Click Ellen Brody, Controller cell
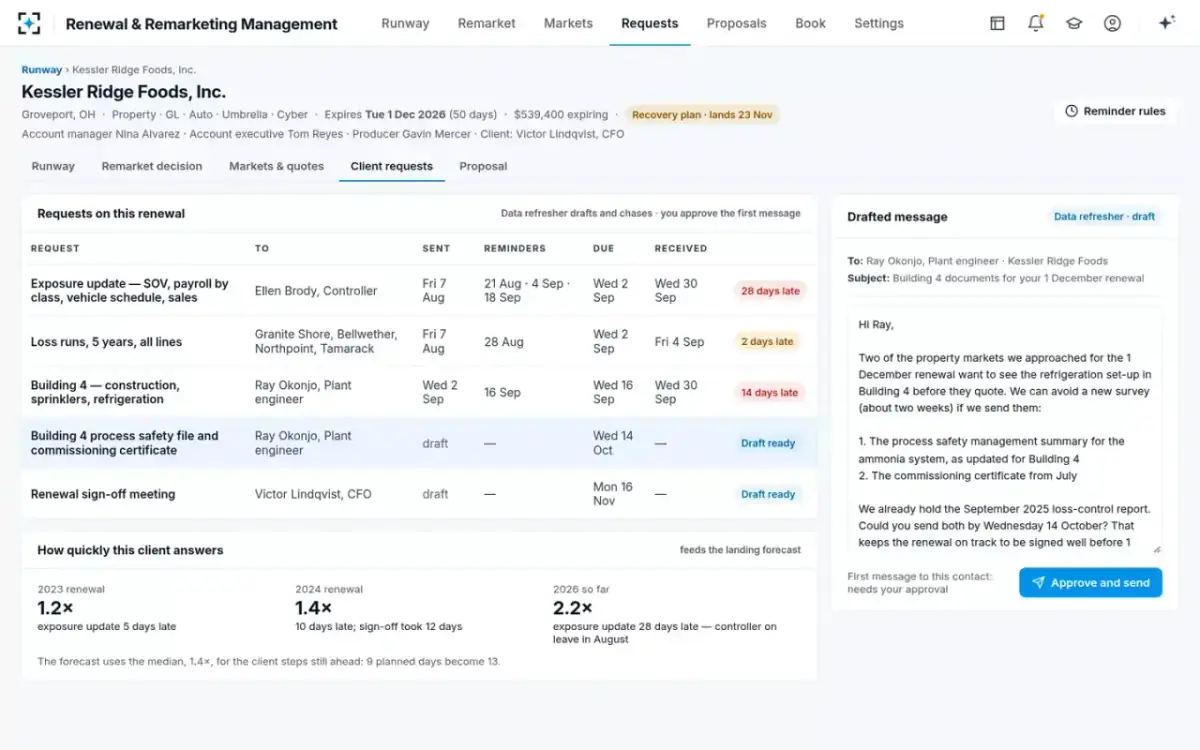The width and height of the screenshot is (1200, 750). point(316,291)
